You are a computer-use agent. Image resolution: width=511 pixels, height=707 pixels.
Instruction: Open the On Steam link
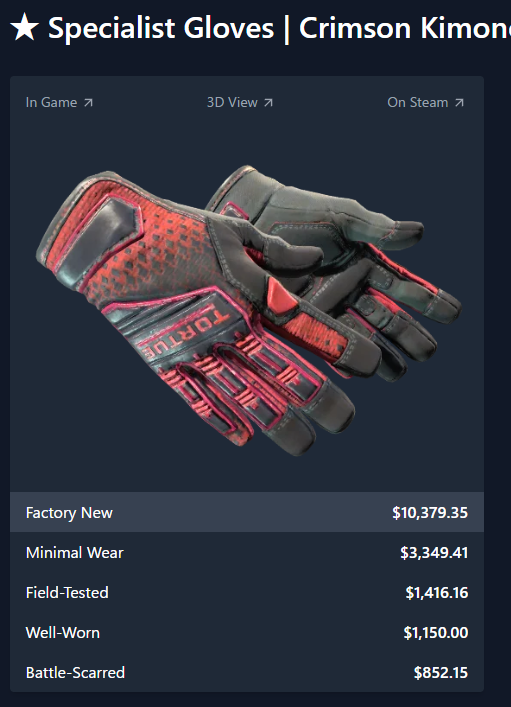pyautogui.click(x=425, y=103)
